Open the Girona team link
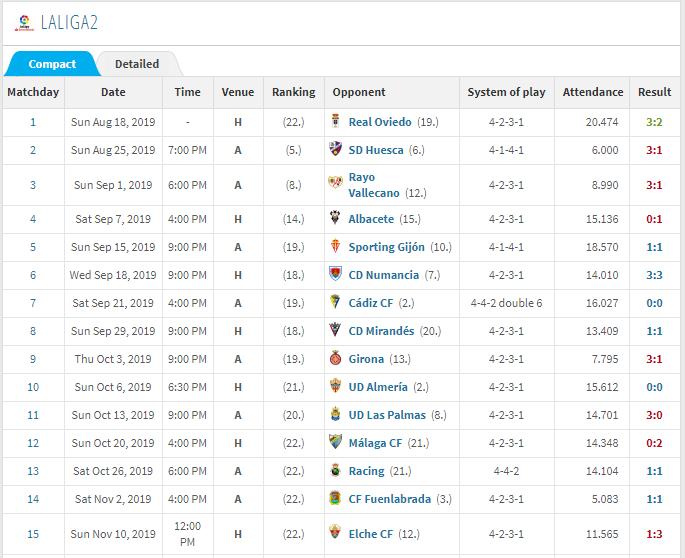Image resolution: width=685 pixels, height=558 pixels. (x=366, y=359)
